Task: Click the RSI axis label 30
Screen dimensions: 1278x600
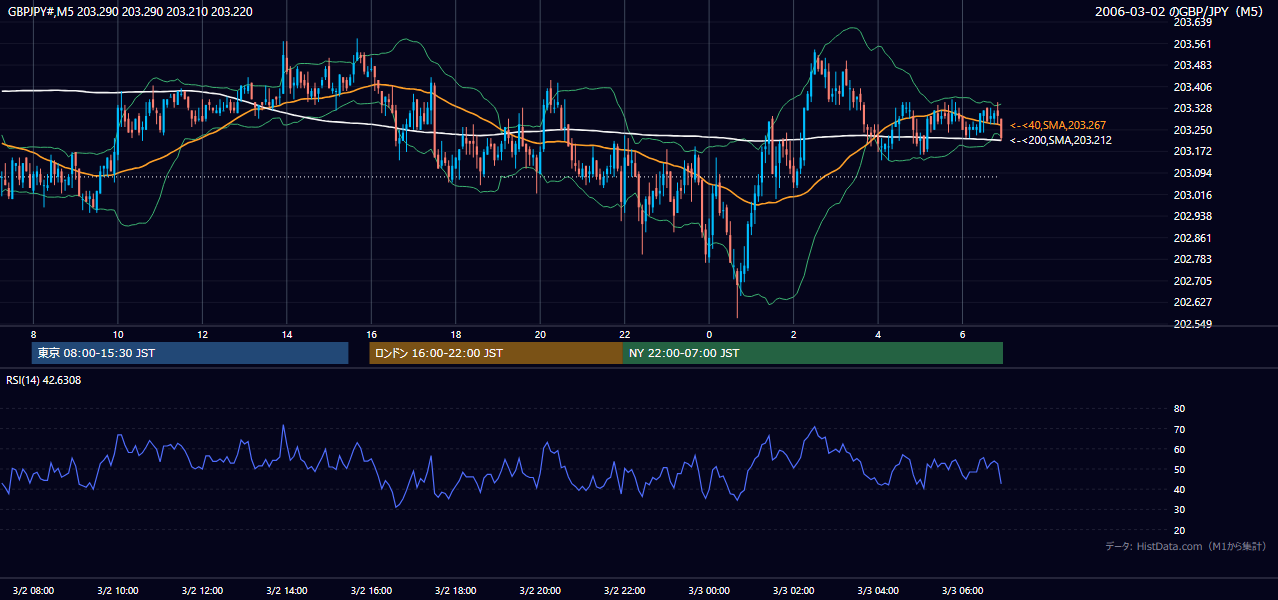Action: coord(1179,510)
